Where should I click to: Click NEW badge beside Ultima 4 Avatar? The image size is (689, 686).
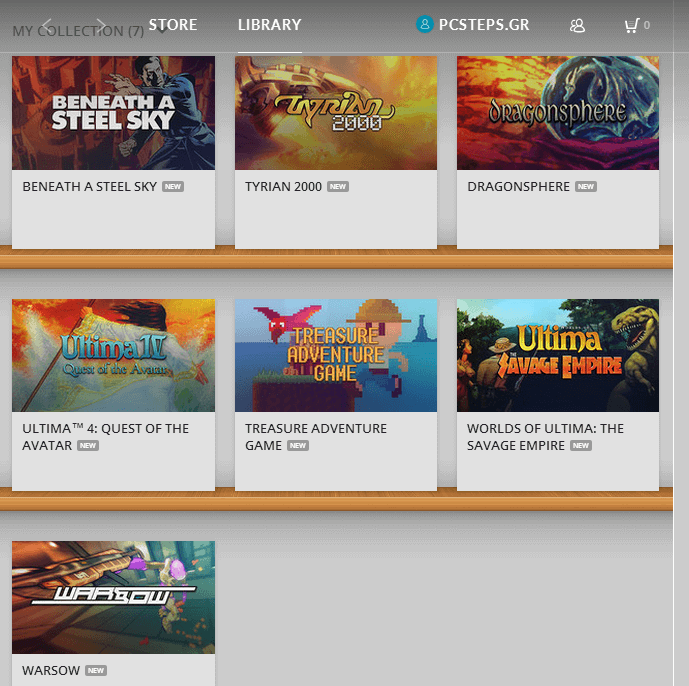point(88,446)
